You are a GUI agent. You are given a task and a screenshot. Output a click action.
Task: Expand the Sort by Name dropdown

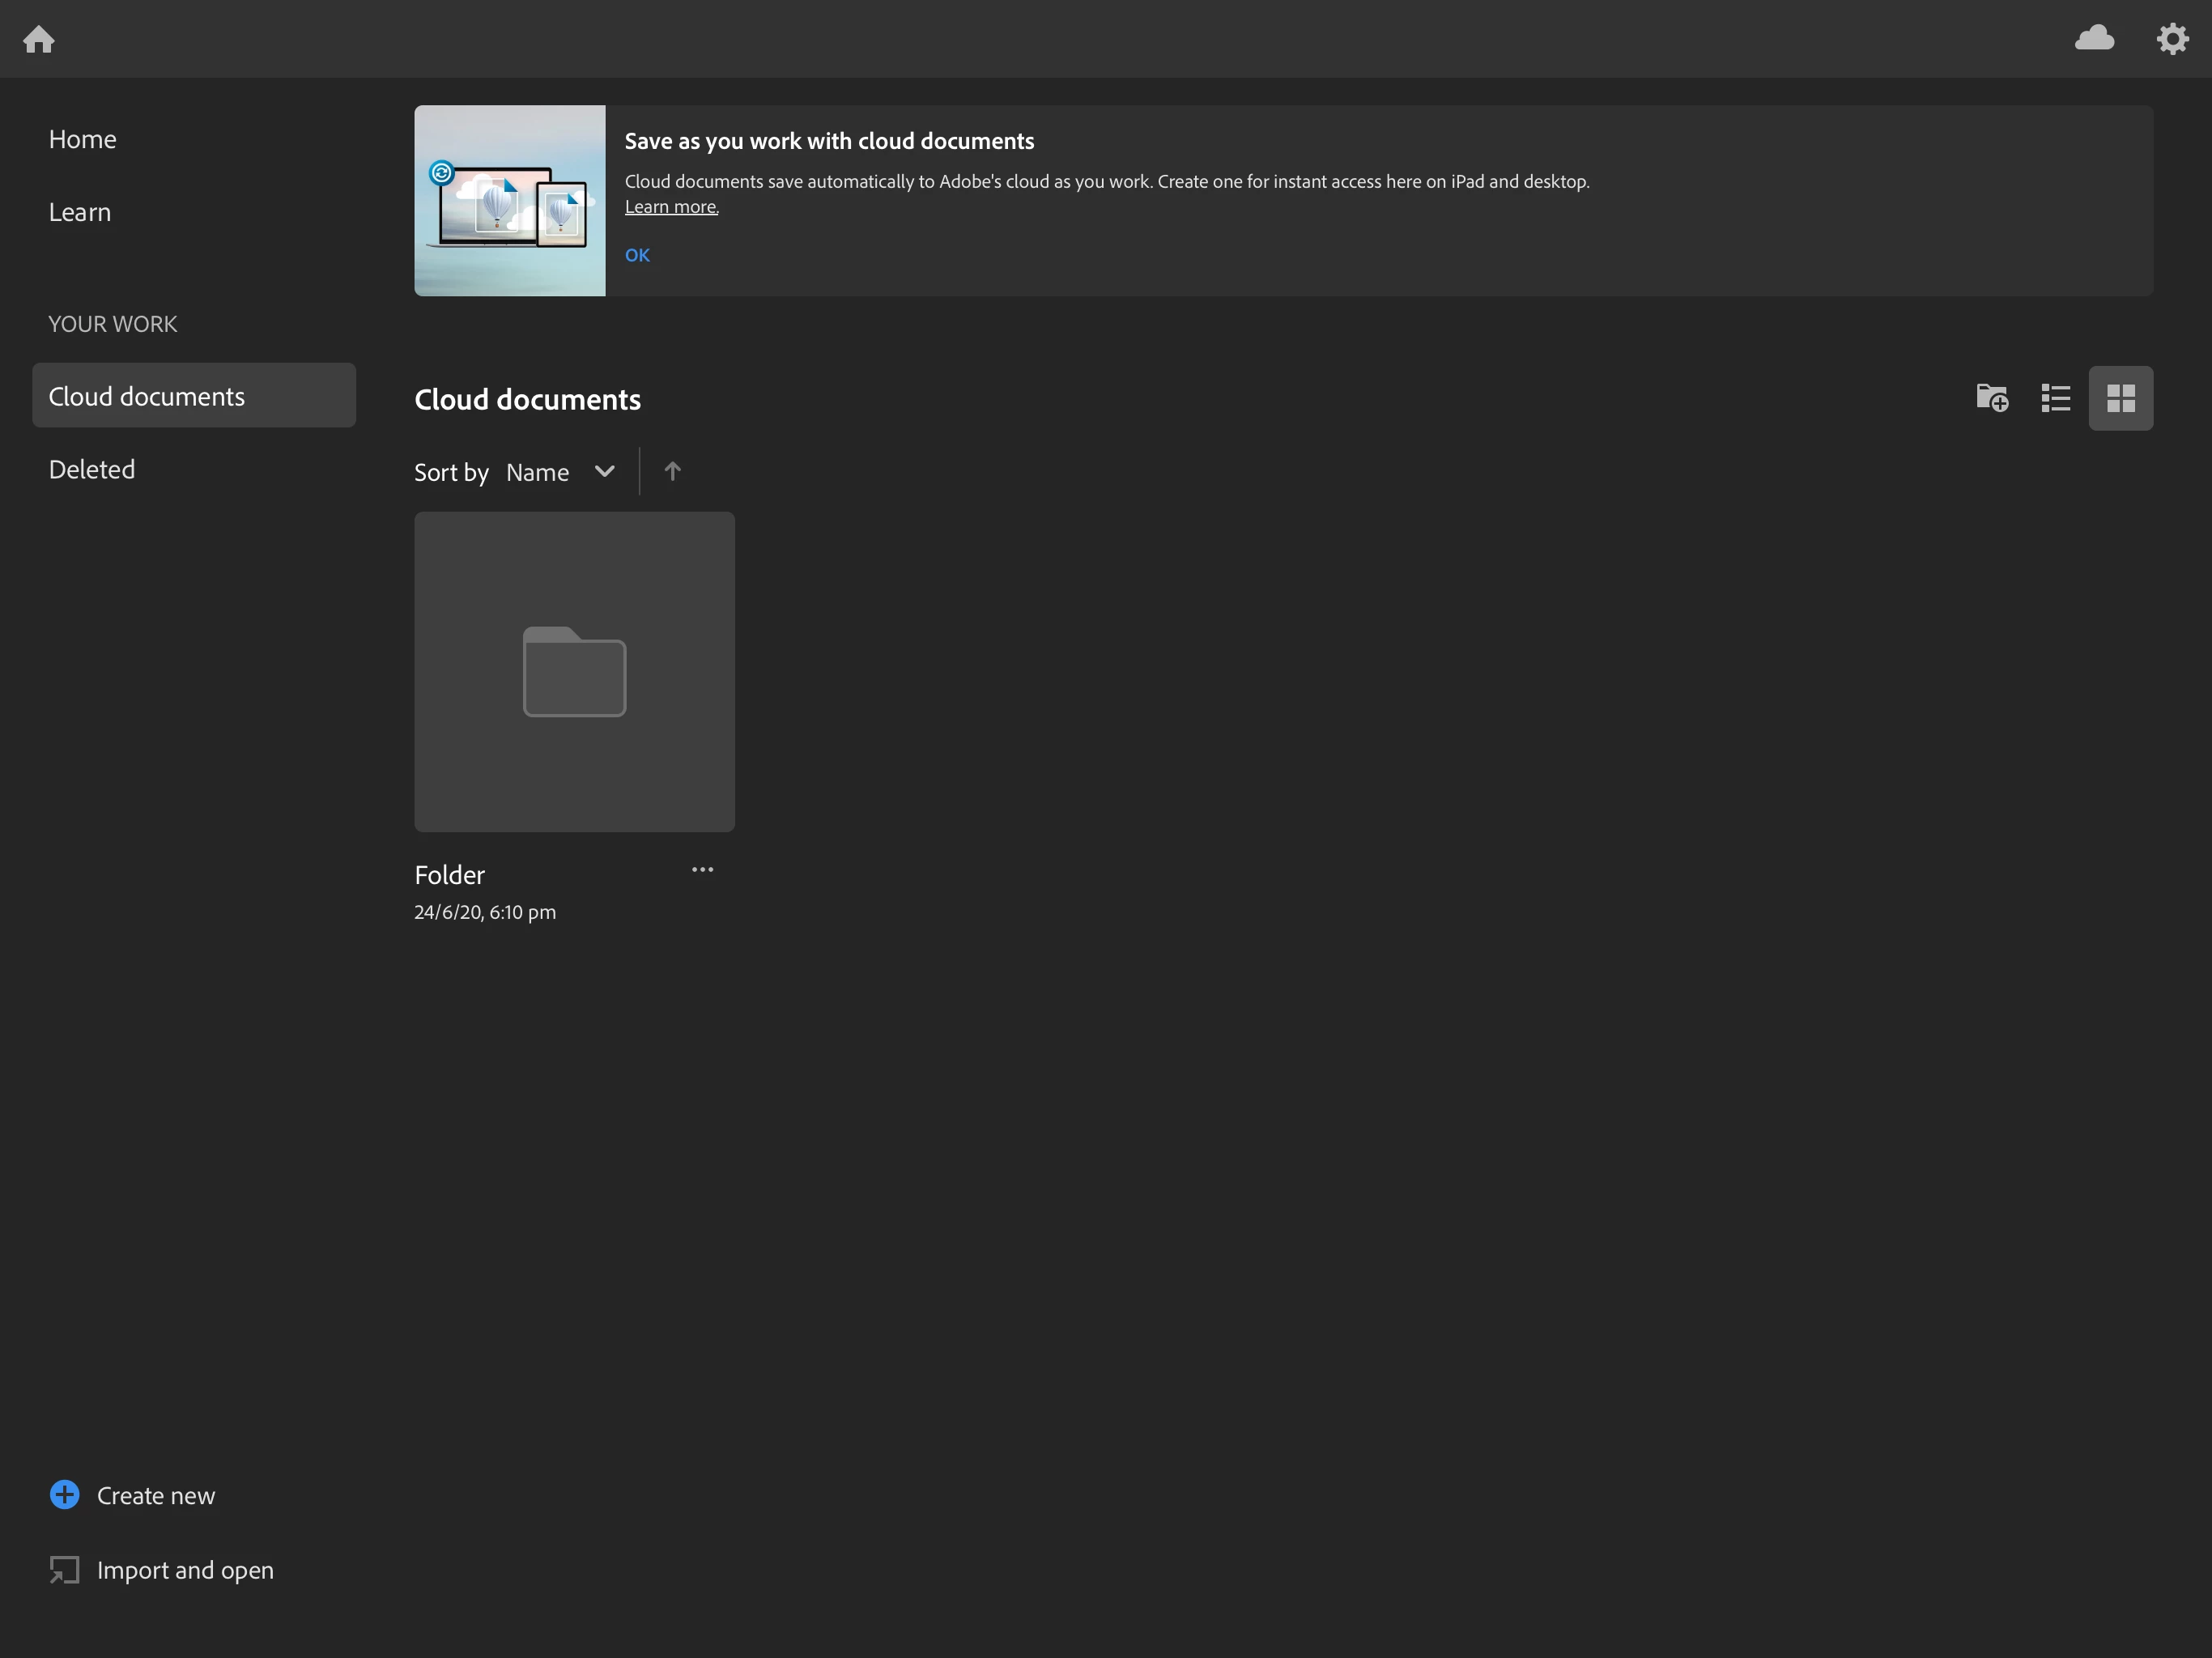pos(538,472)
